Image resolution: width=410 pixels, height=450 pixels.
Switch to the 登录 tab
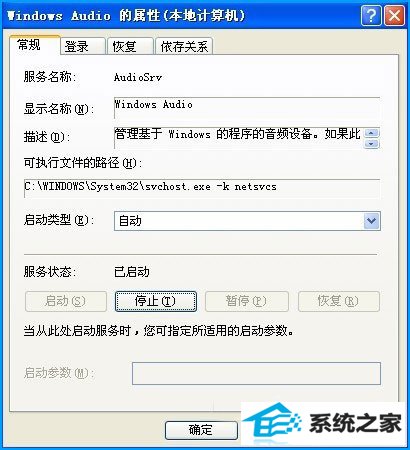tap(83, 46)
